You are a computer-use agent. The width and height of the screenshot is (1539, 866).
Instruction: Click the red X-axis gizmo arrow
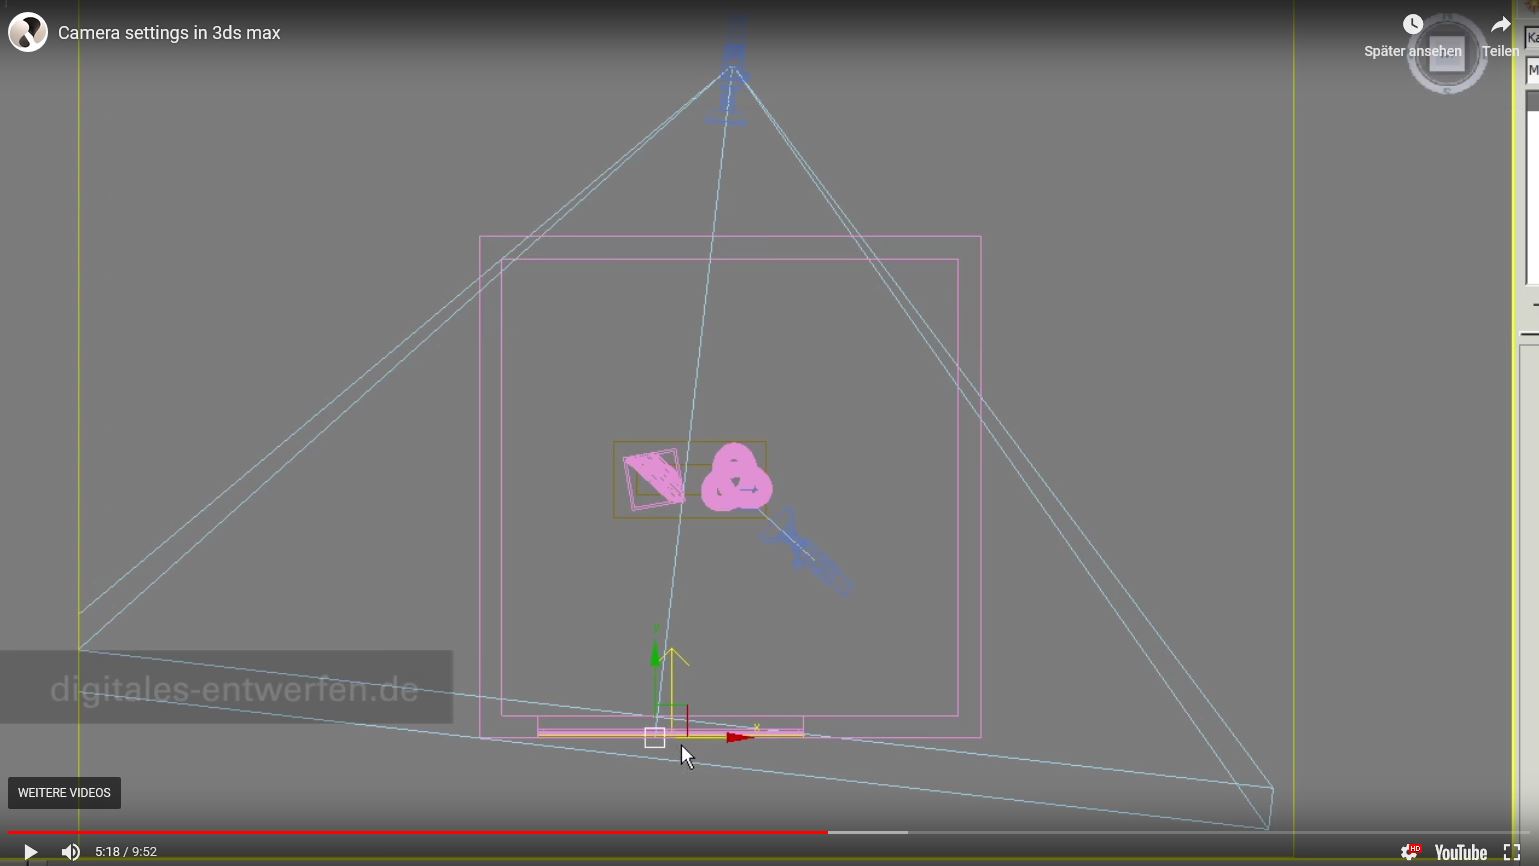[740, 738]
